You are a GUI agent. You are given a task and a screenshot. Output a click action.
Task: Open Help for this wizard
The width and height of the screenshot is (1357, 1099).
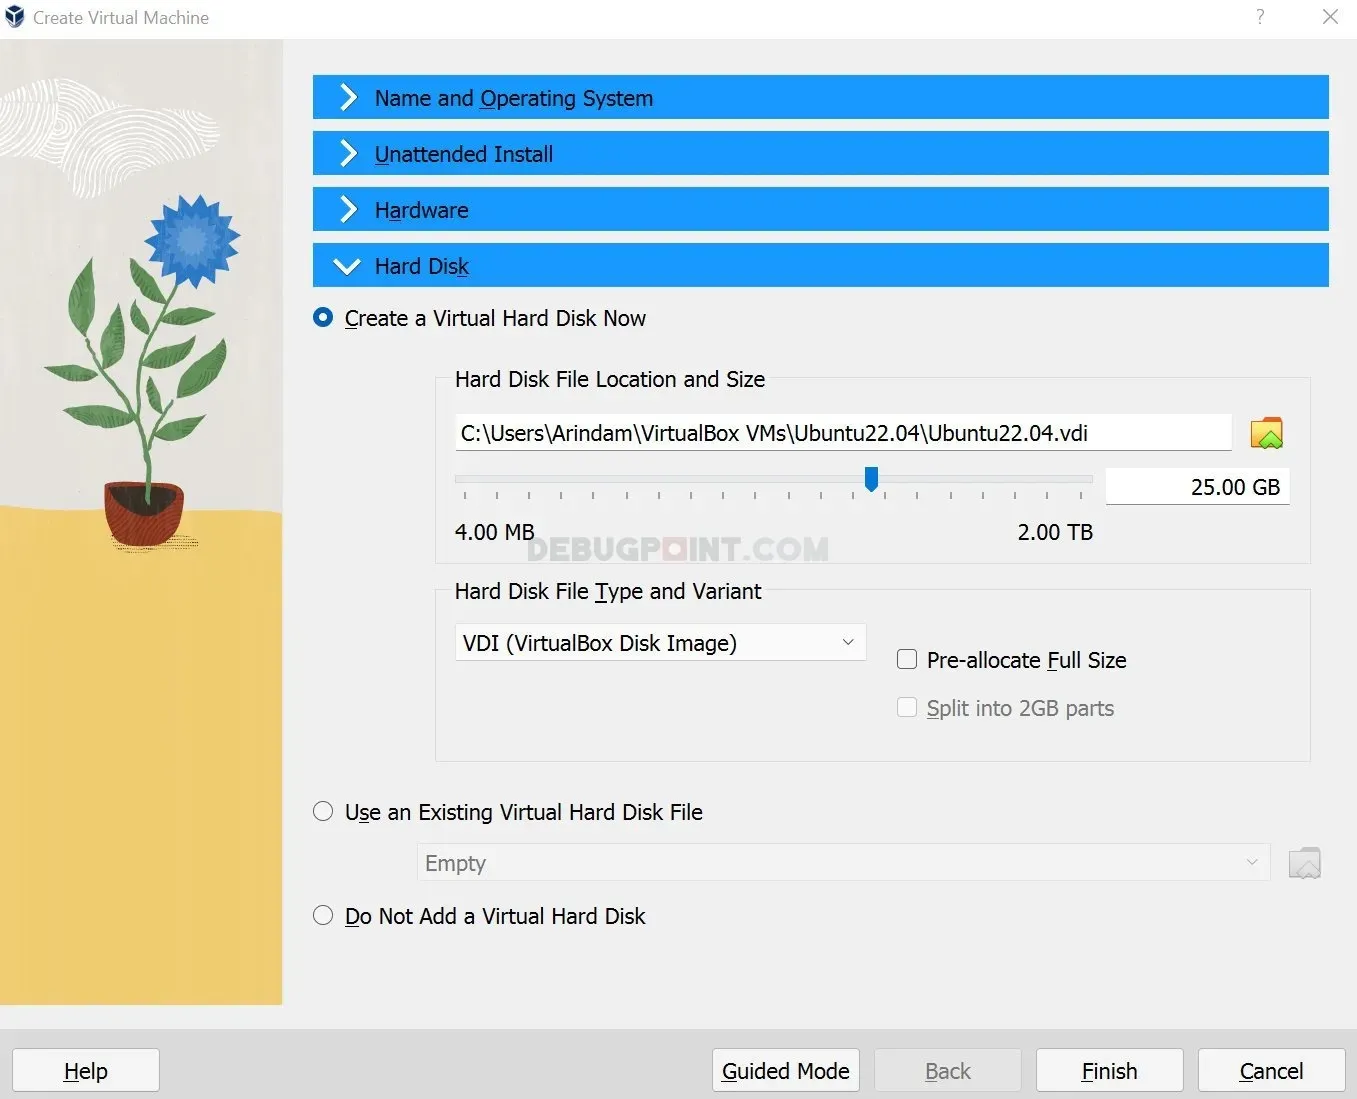coord(86,1071)
